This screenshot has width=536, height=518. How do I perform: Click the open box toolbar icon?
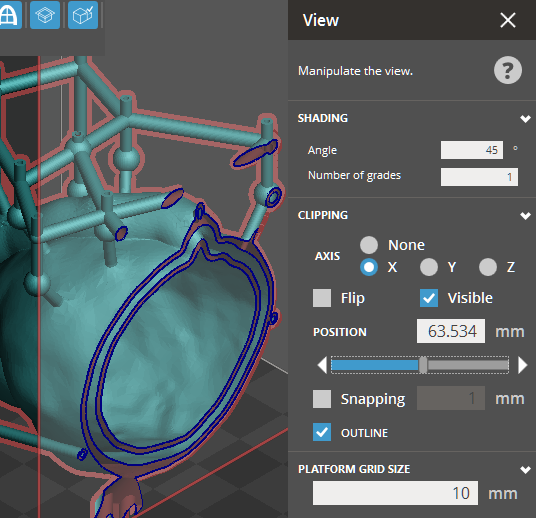click(x=45, y=15)
